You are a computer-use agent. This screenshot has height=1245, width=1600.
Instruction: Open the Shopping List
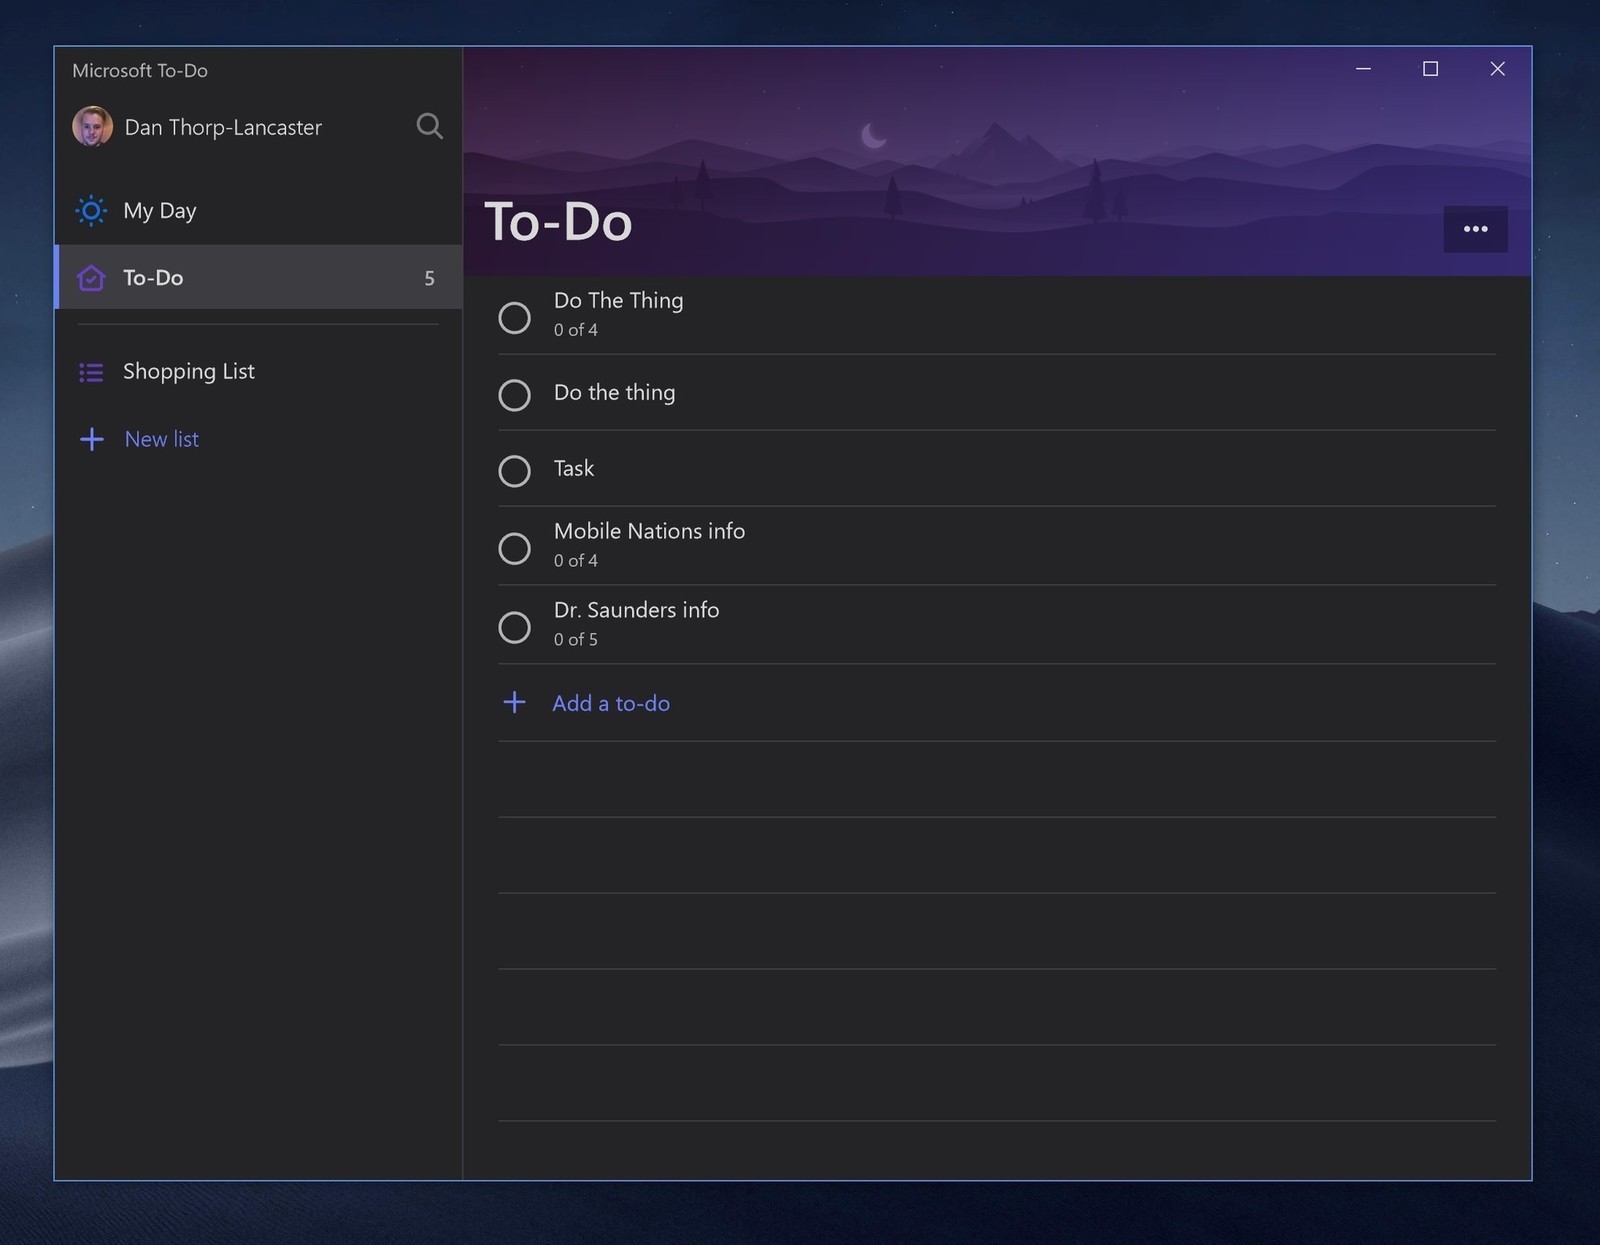click(x=259, y=371)
